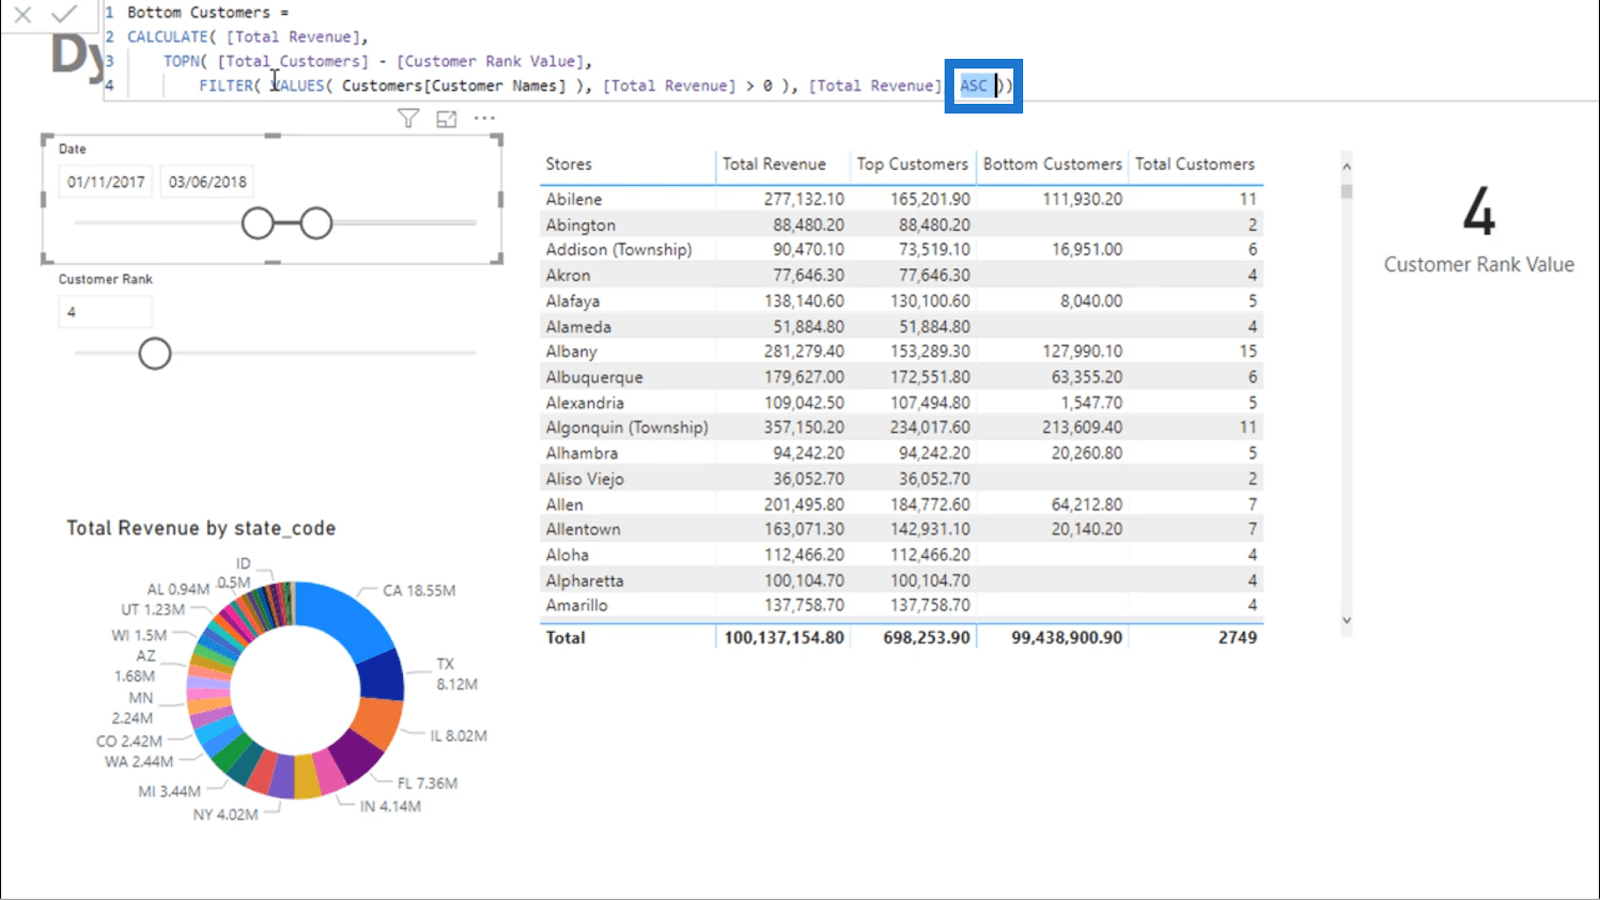
Task: Click CALCULATE in the formula bar
Action: (167, 37)
